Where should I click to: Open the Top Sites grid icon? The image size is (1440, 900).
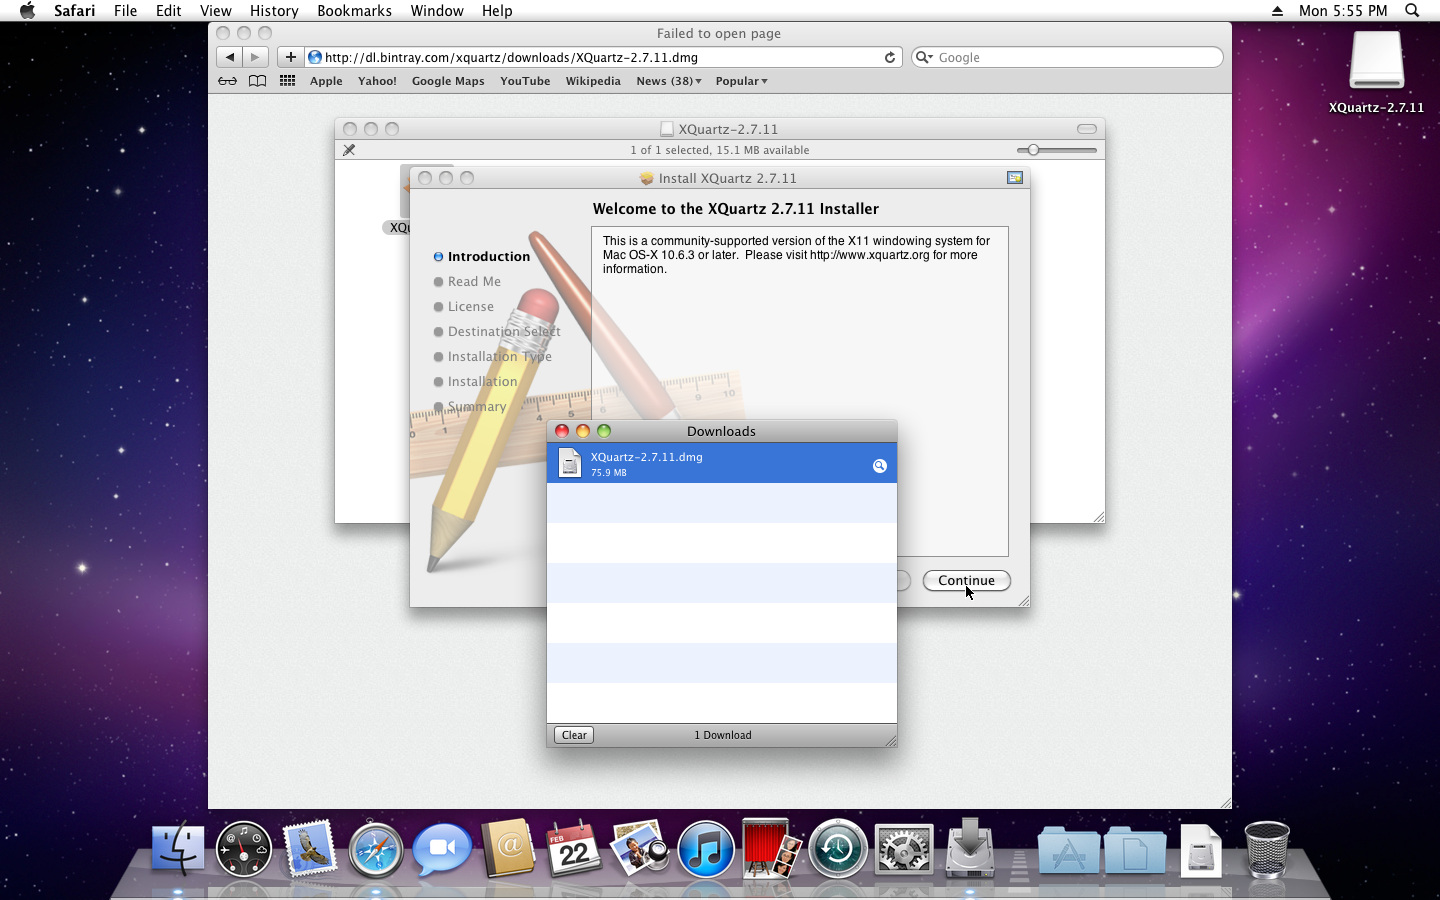click(287, 81)
